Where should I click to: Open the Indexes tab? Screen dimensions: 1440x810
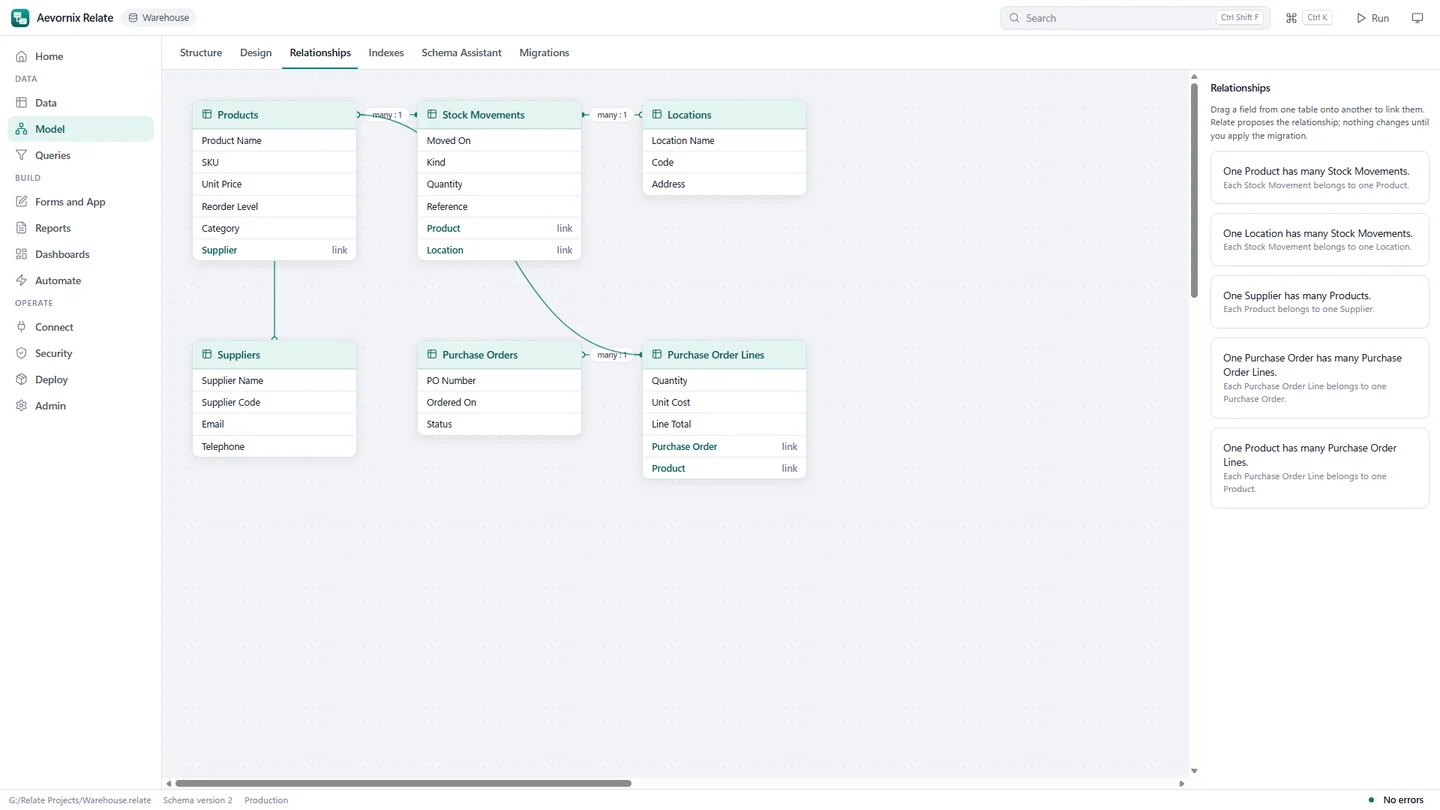tap(386, 53)
